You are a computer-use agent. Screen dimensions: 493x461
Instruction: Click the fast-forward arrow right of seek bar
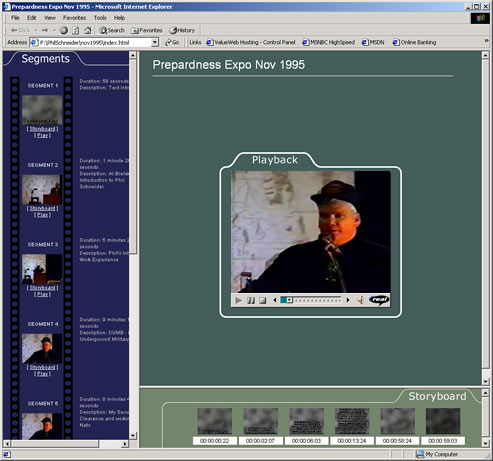coord(348,300)
